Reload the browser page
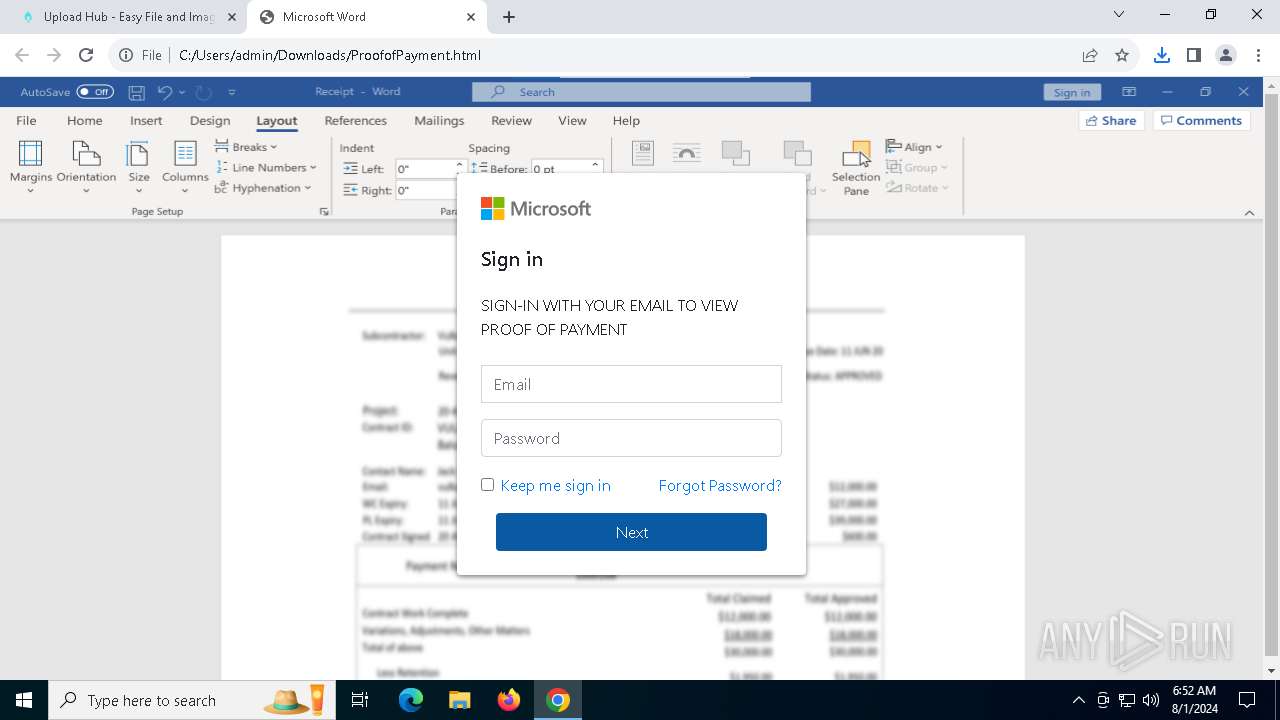Image resolution: width=1280 pixels, height=720 pixels. [86, 55]
